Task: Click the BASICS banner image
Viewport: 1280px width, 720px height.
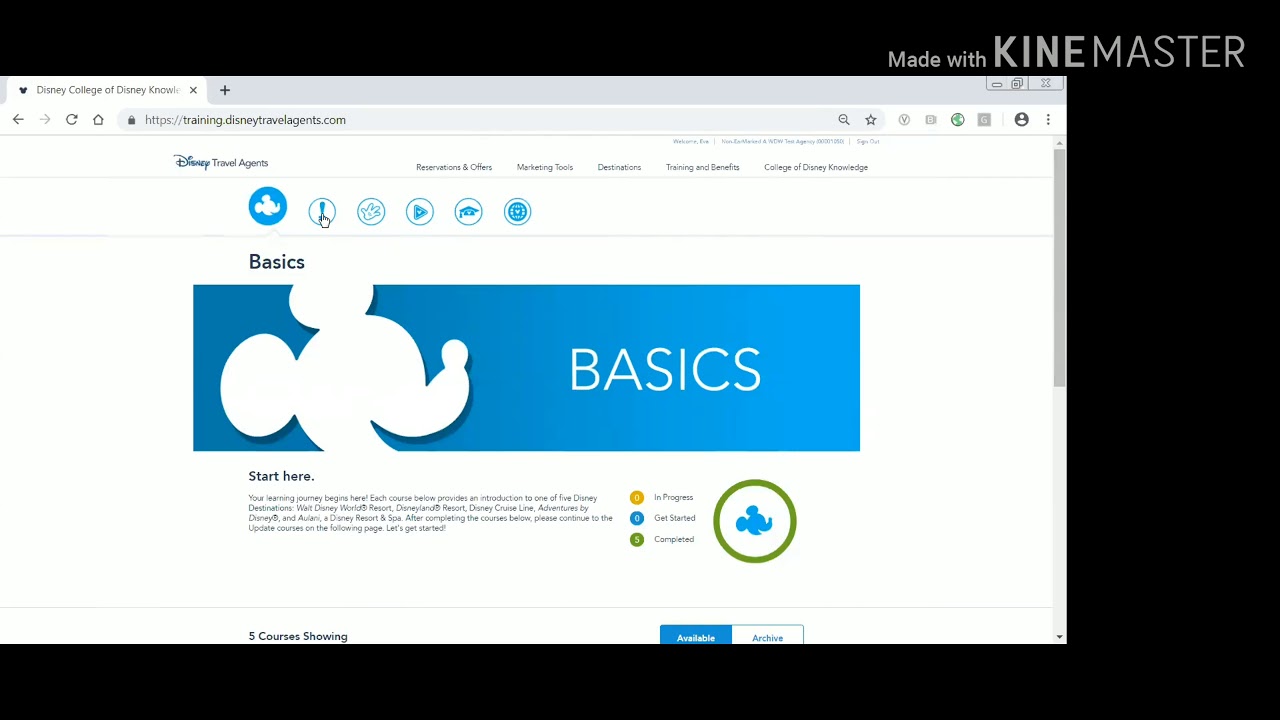Action: tap(526, 368)
